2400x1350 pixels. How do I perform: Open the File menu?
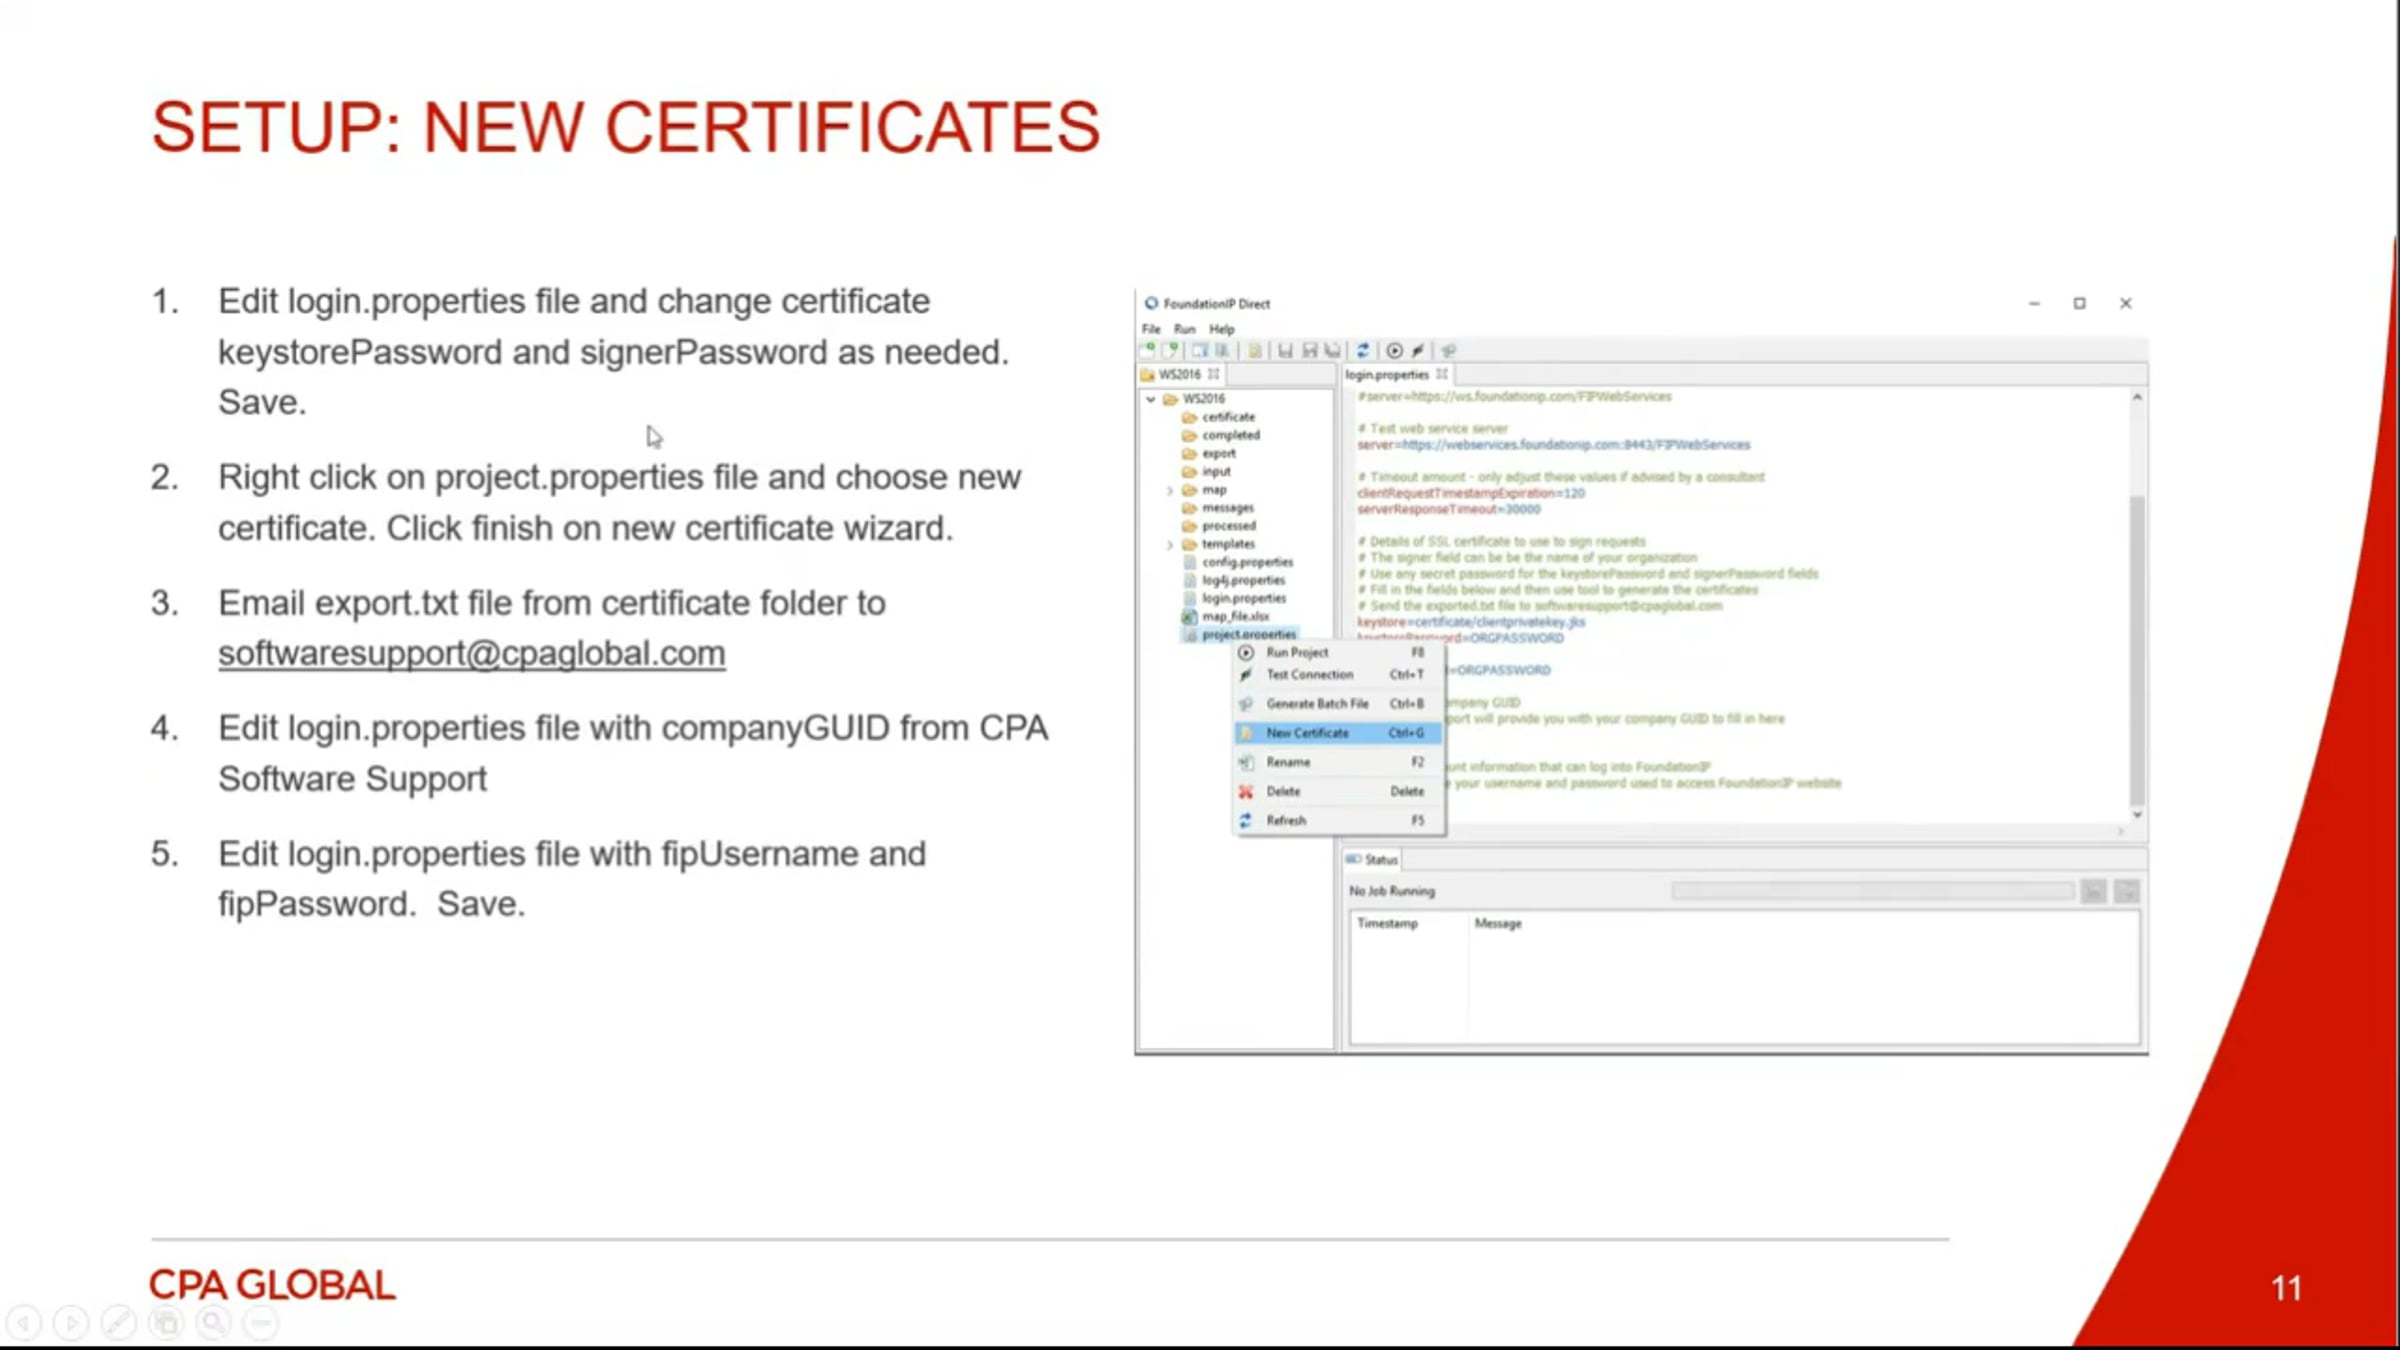1151,329
